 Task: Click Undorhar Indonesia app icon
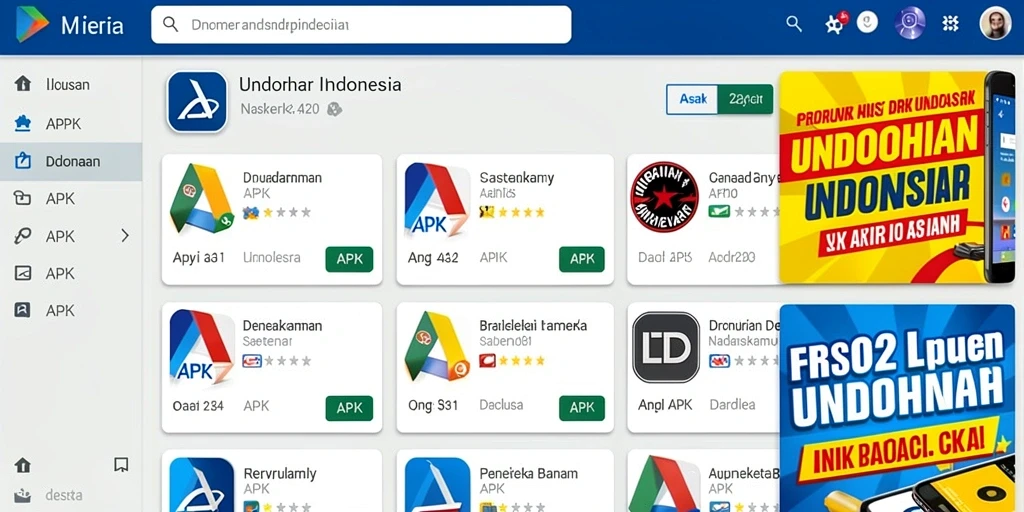197,102
